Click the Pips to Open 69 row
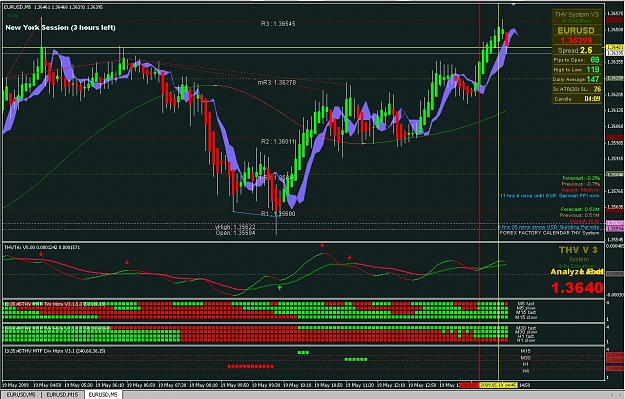625x399 pixels. click(576, 60)
